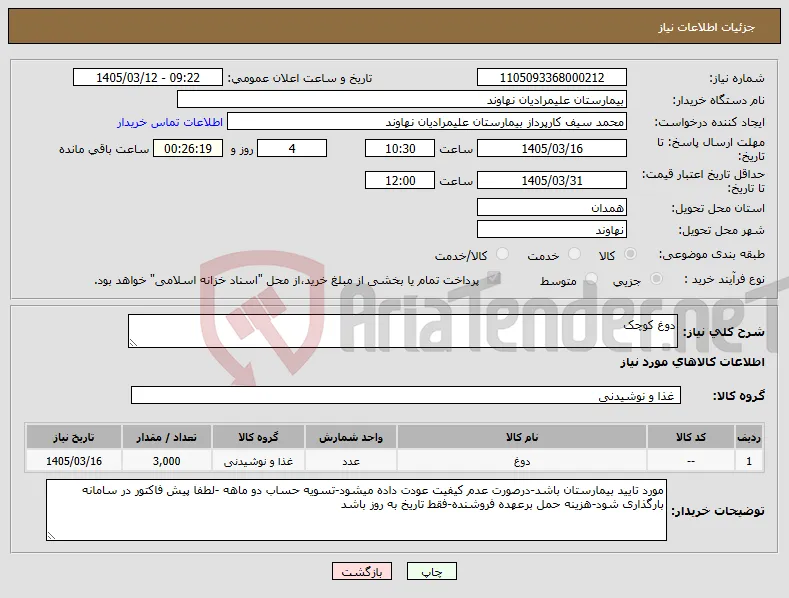Screen dimensions: 789x598
Task: Click the remaining time field 00:26:19
Action: point(188,148)
